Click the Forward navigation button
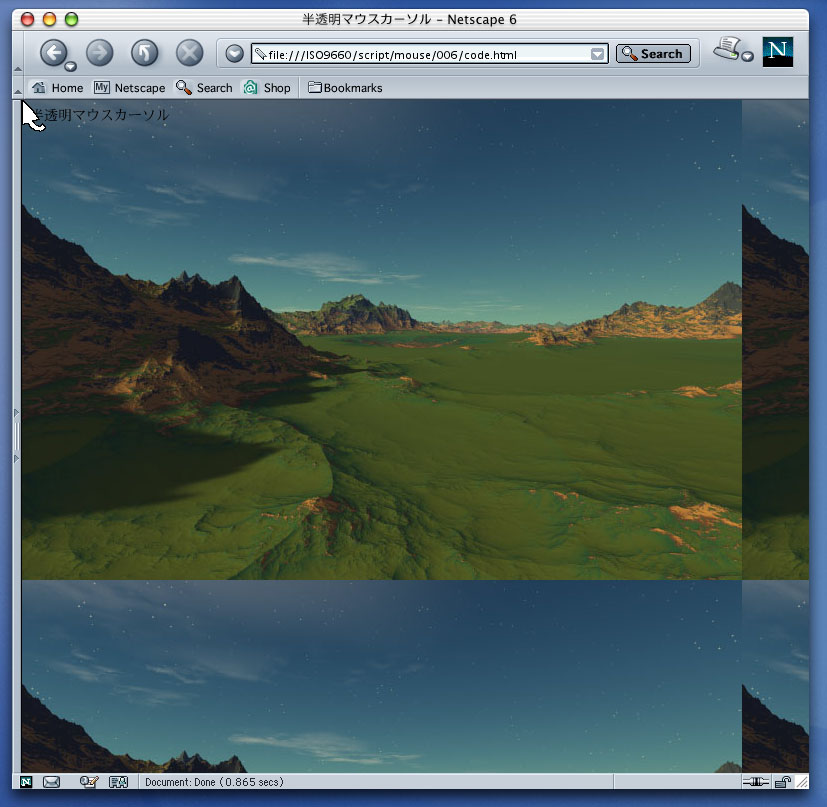The height and width of the screenshot is (807, 827). click(x=100, y=53)
